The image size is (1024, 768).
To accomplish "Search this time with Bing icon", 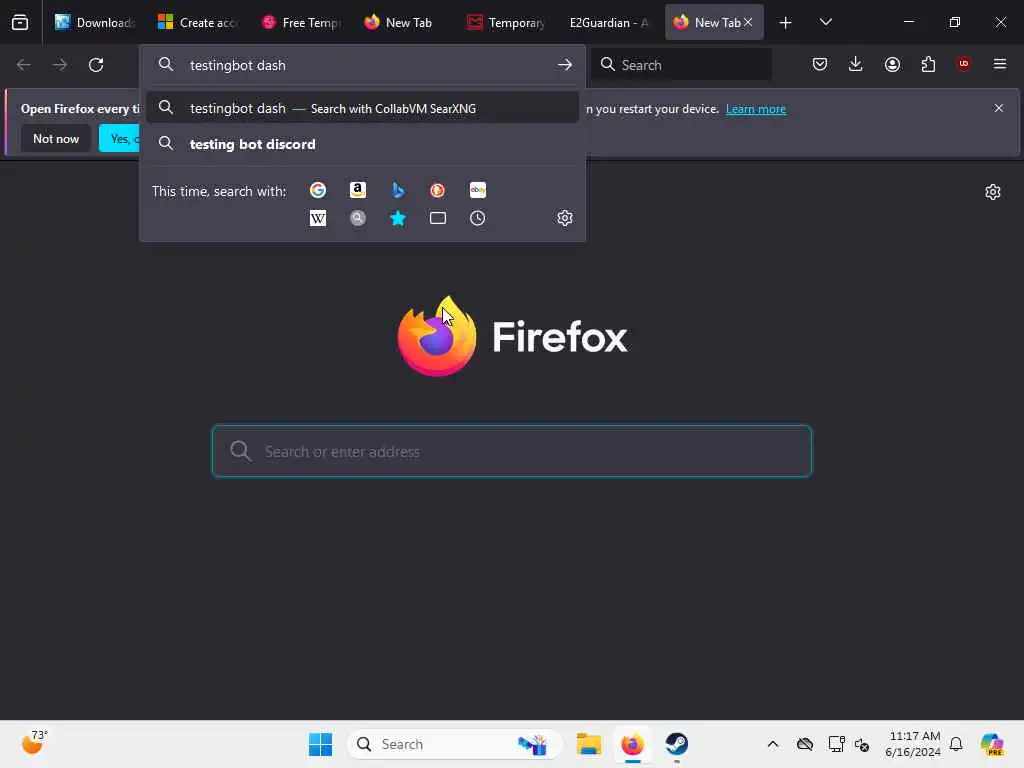I will pyautogui.click(x=398, y=190).
